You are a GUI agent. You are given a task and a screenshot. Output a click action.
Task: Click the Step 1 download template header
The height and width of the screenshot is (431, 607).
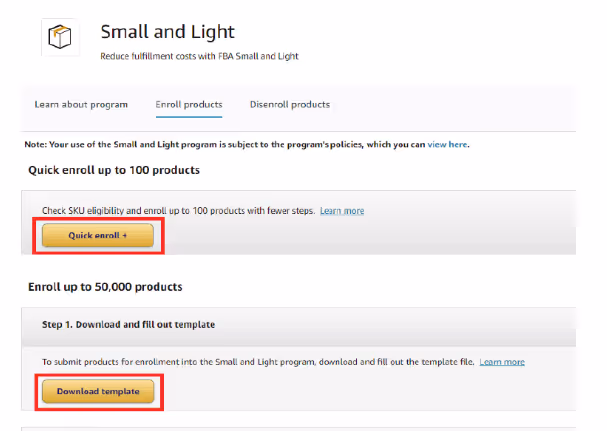[x=128, y=325]
